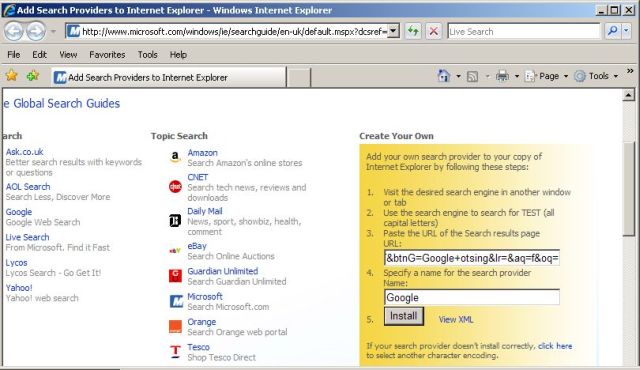Show more command bar items chevron
Image resolution: width=640 pixels, height=370 pixels.
[630, 71]
